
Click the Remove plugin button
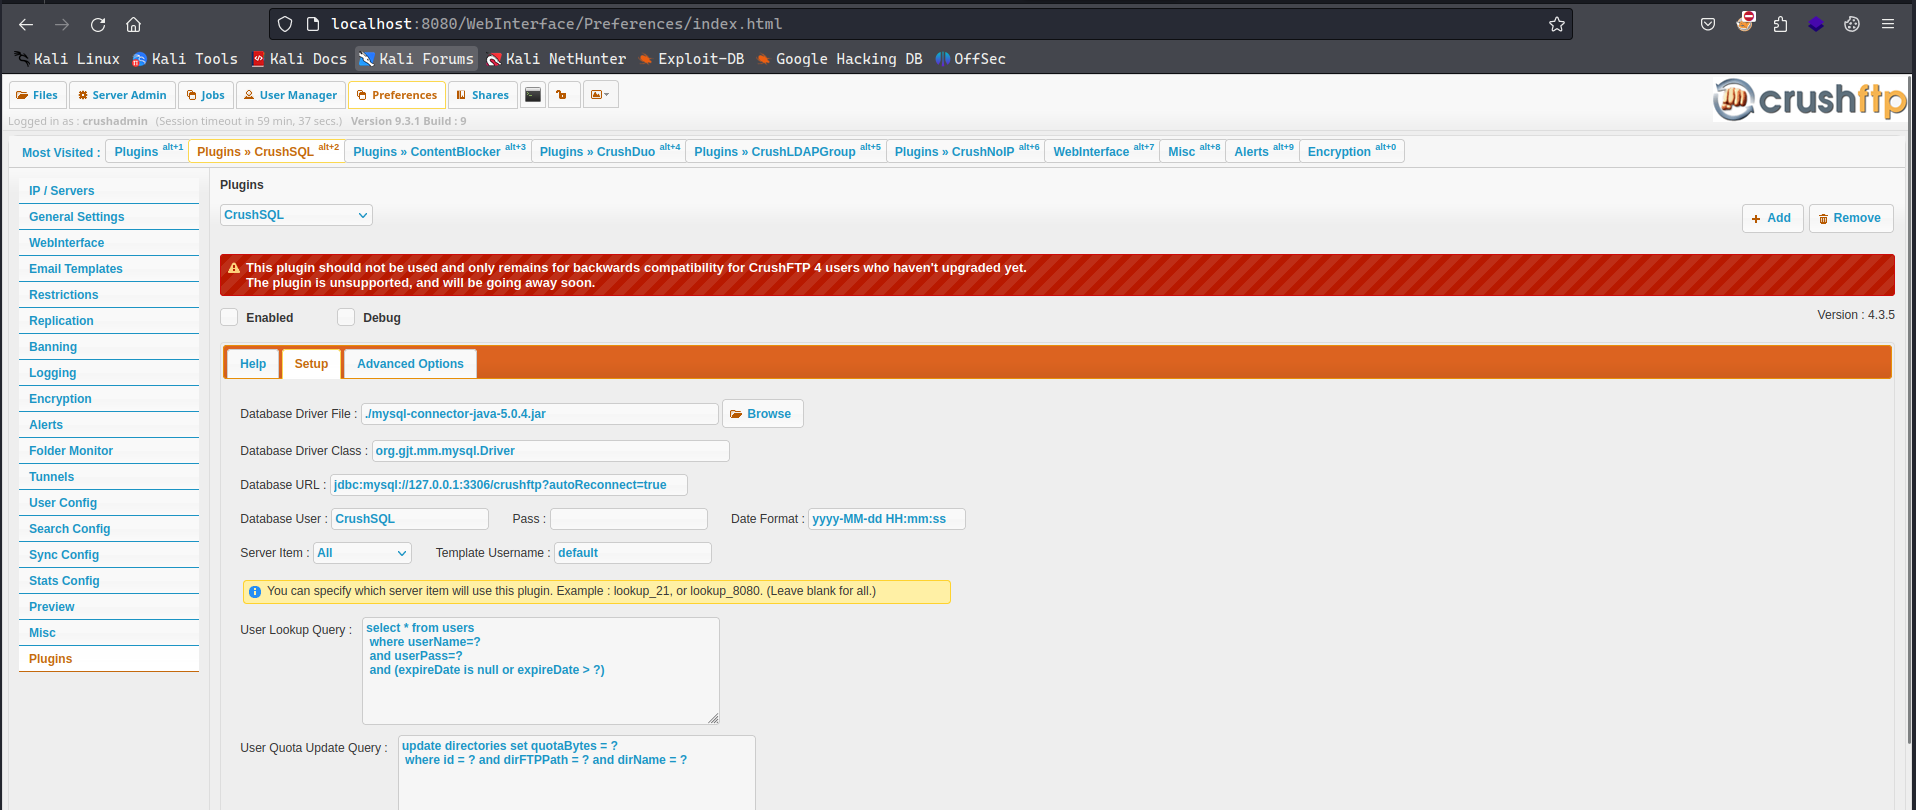point(1850,218)
